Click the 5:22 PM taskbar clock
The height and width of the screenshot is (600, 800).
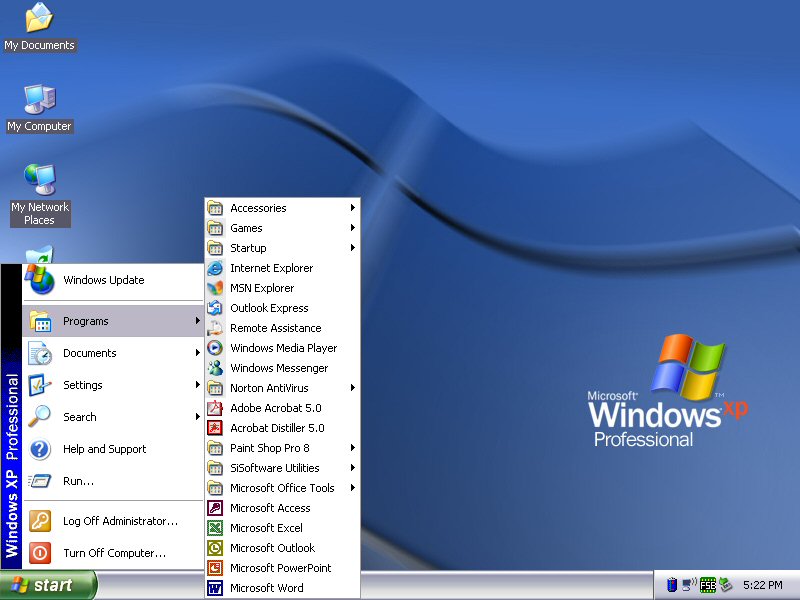tap(763, 585)
